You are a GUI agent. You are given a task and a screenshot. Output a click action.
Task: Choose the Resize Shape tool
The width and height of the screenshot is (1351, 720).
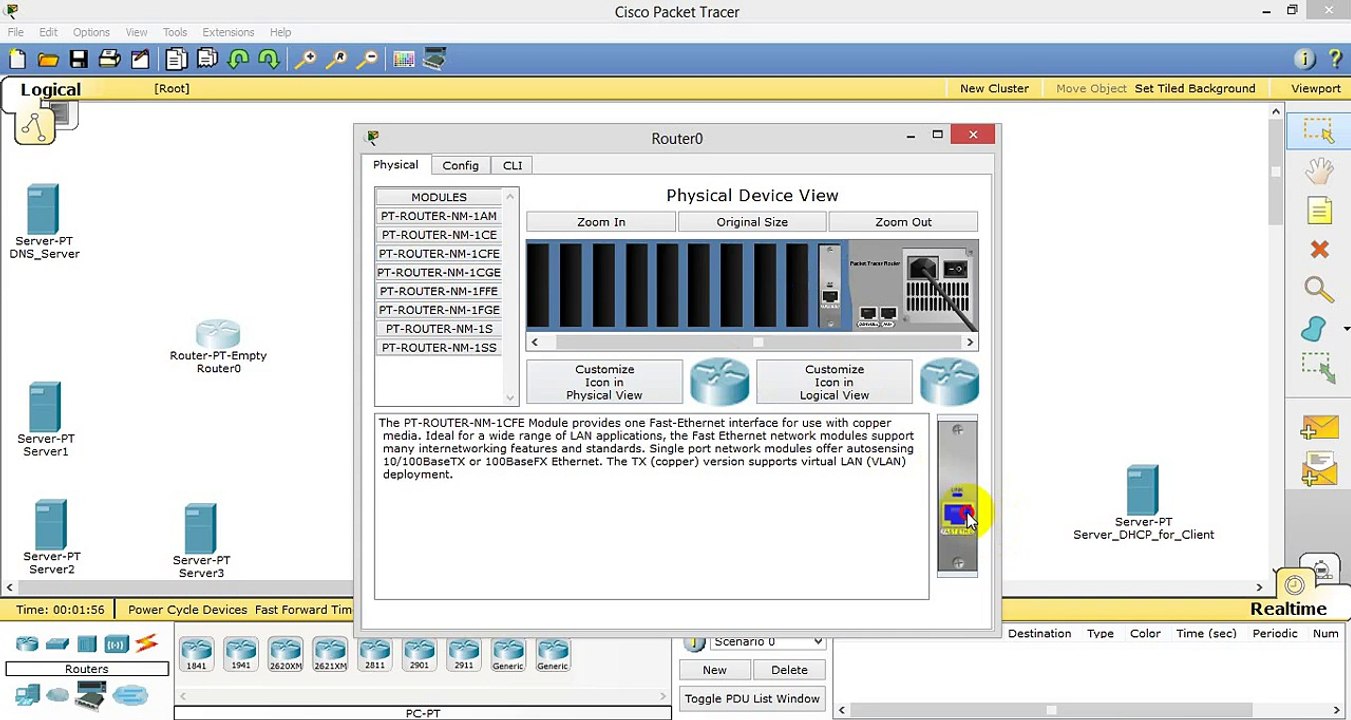1319,369
